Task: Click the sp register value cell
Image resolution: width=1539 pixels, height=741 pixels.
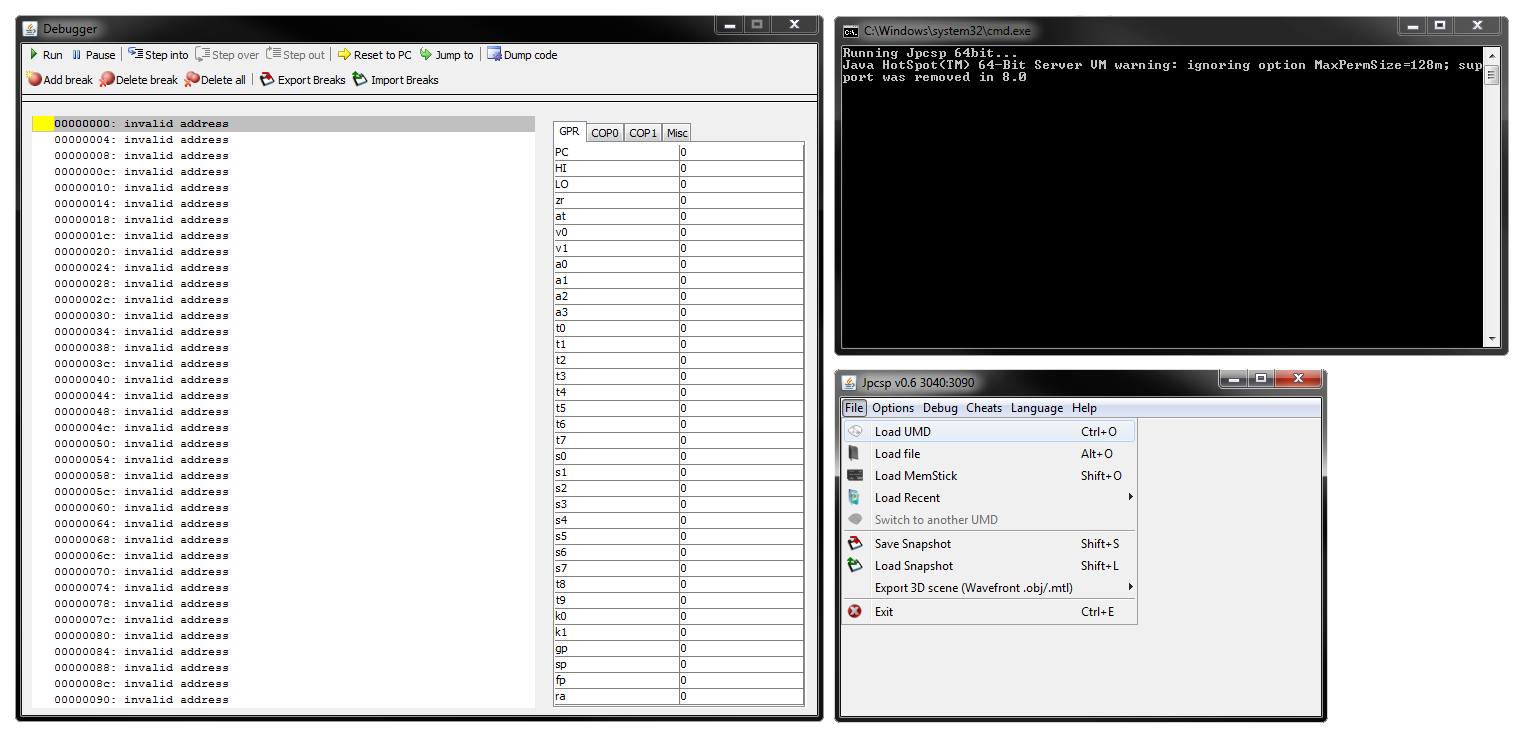Action: point(741,664)
